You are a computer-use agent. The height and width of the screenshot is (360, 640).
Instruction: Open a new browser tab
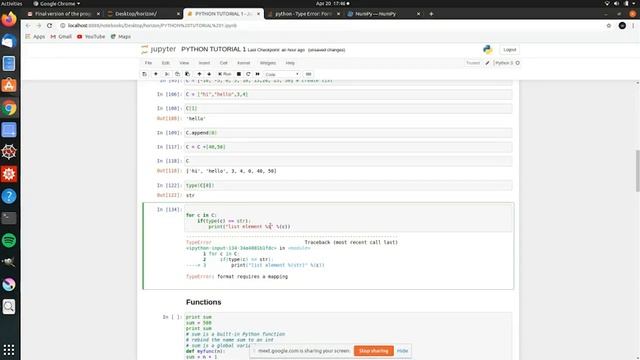click(431, 14)
